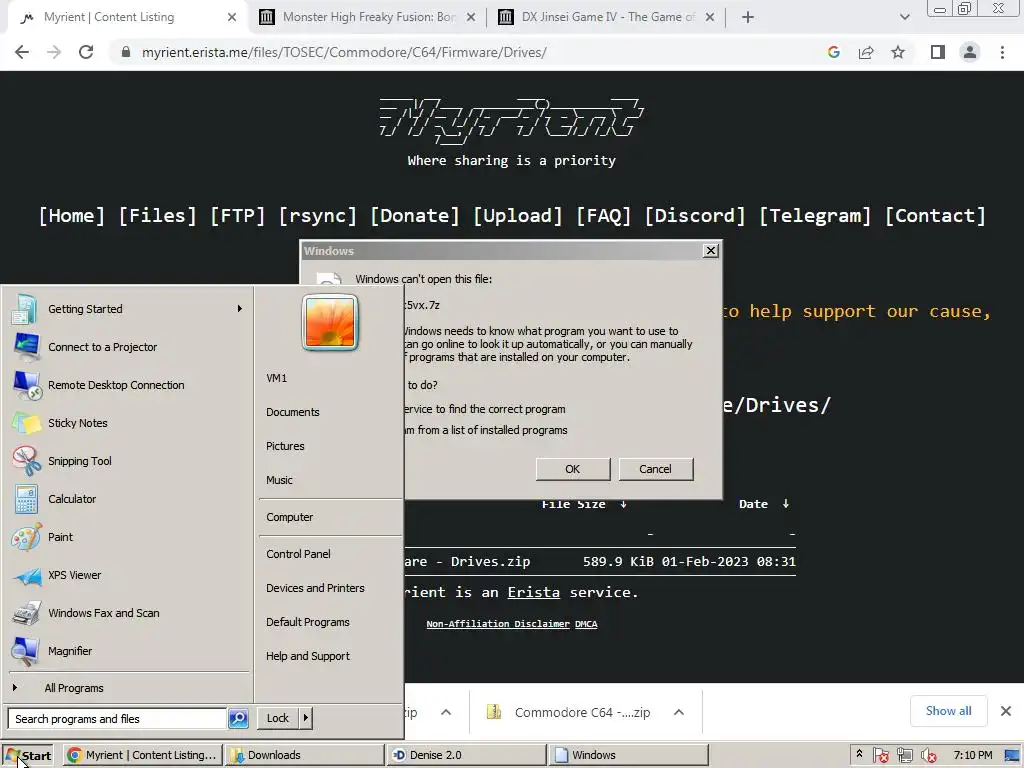Screen dimensions: 1024x768
Task: Launch Magnifier tool
Action: coord(127,650)
